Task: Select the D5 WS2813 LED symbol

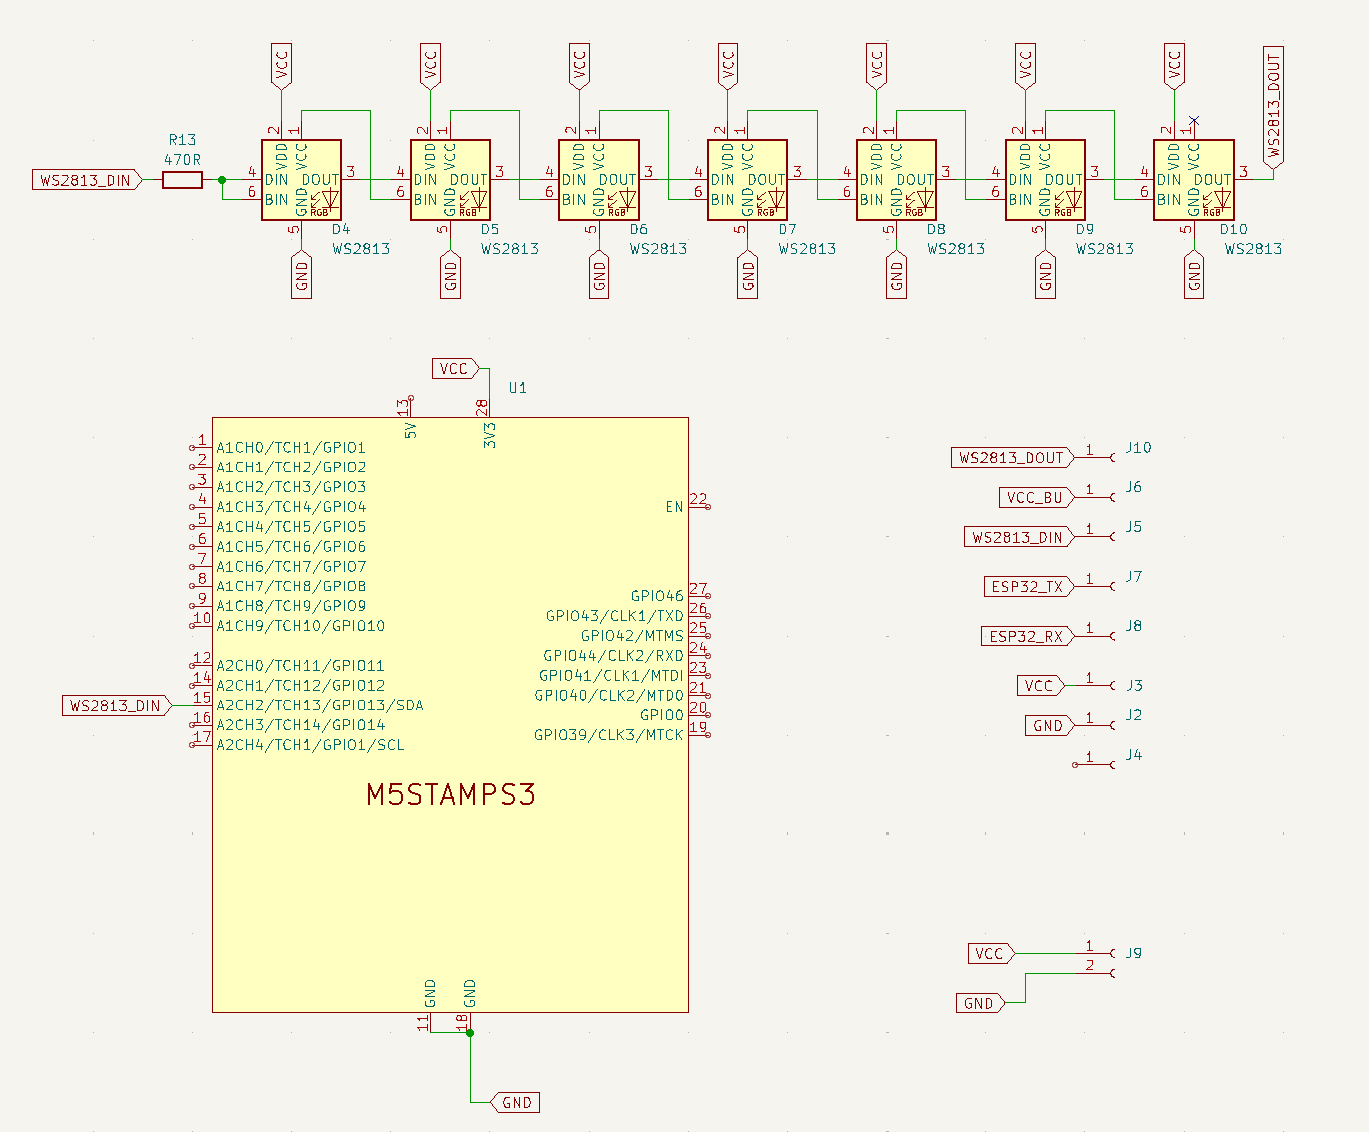Action: tap(450, 180)
